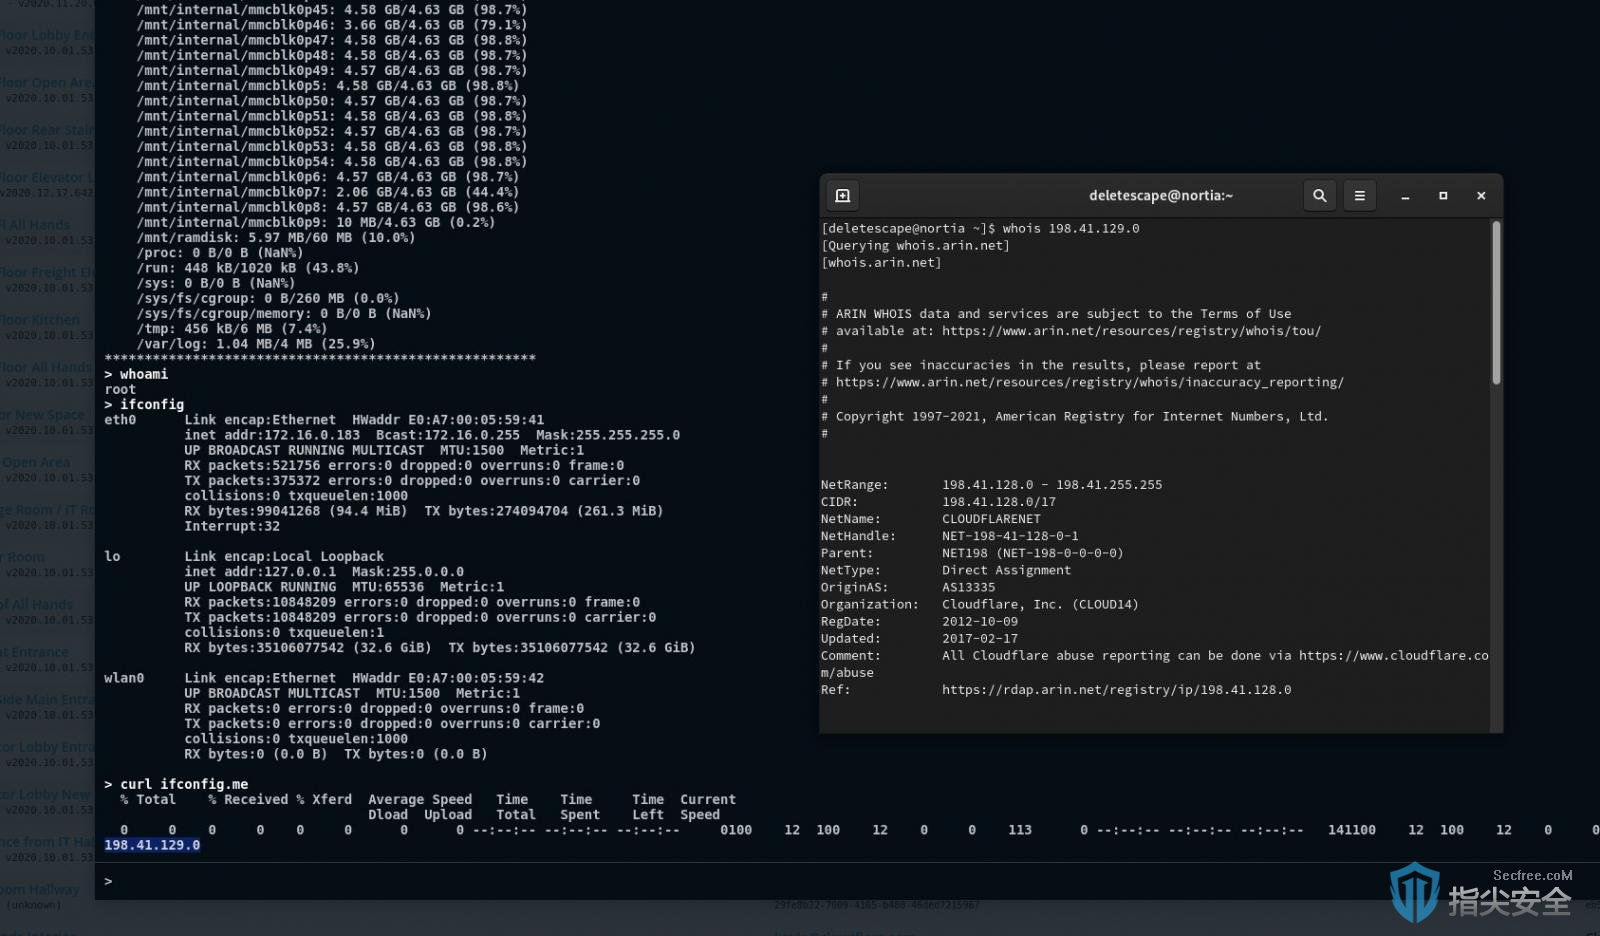Click the 'whois 198.41.129.0' command line

pyautogui.click(x=980, y=229)
